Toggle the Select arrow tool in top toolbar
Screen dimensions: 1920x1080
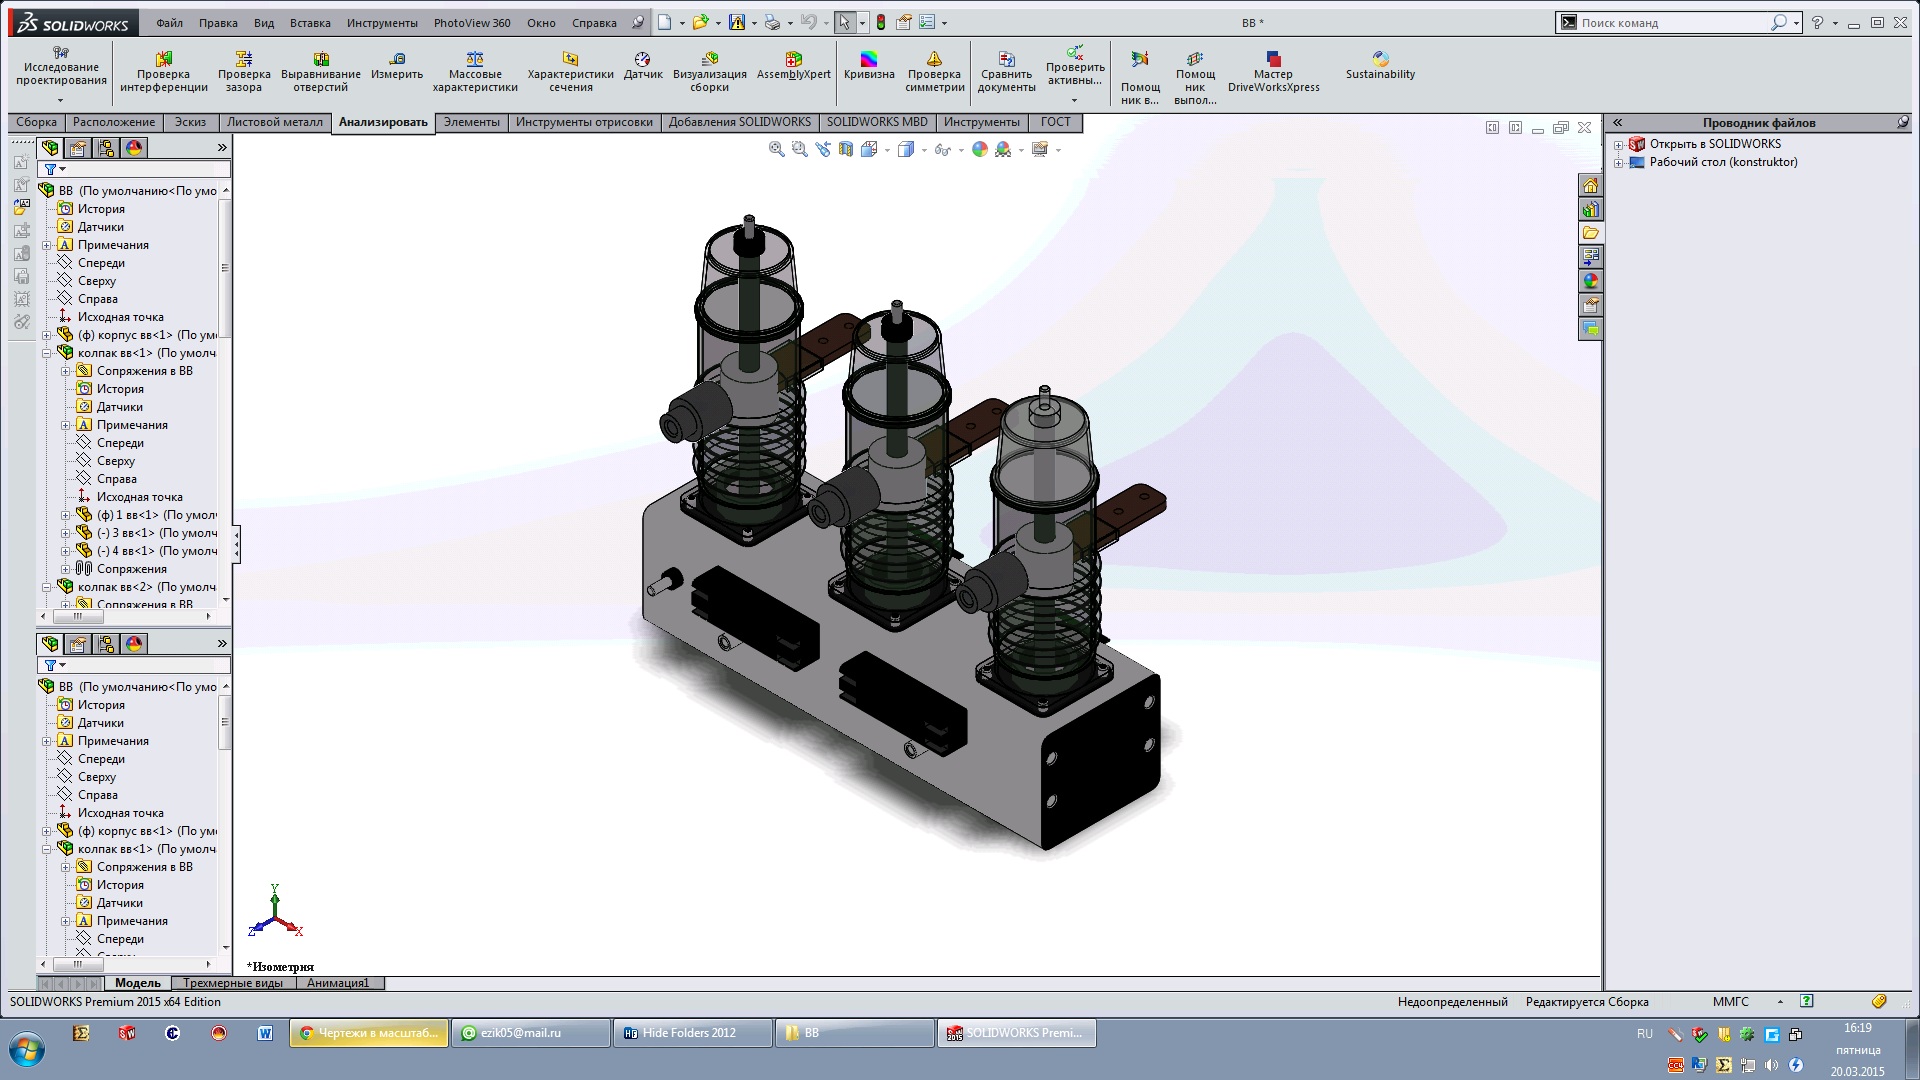click(x=845, y=22)
